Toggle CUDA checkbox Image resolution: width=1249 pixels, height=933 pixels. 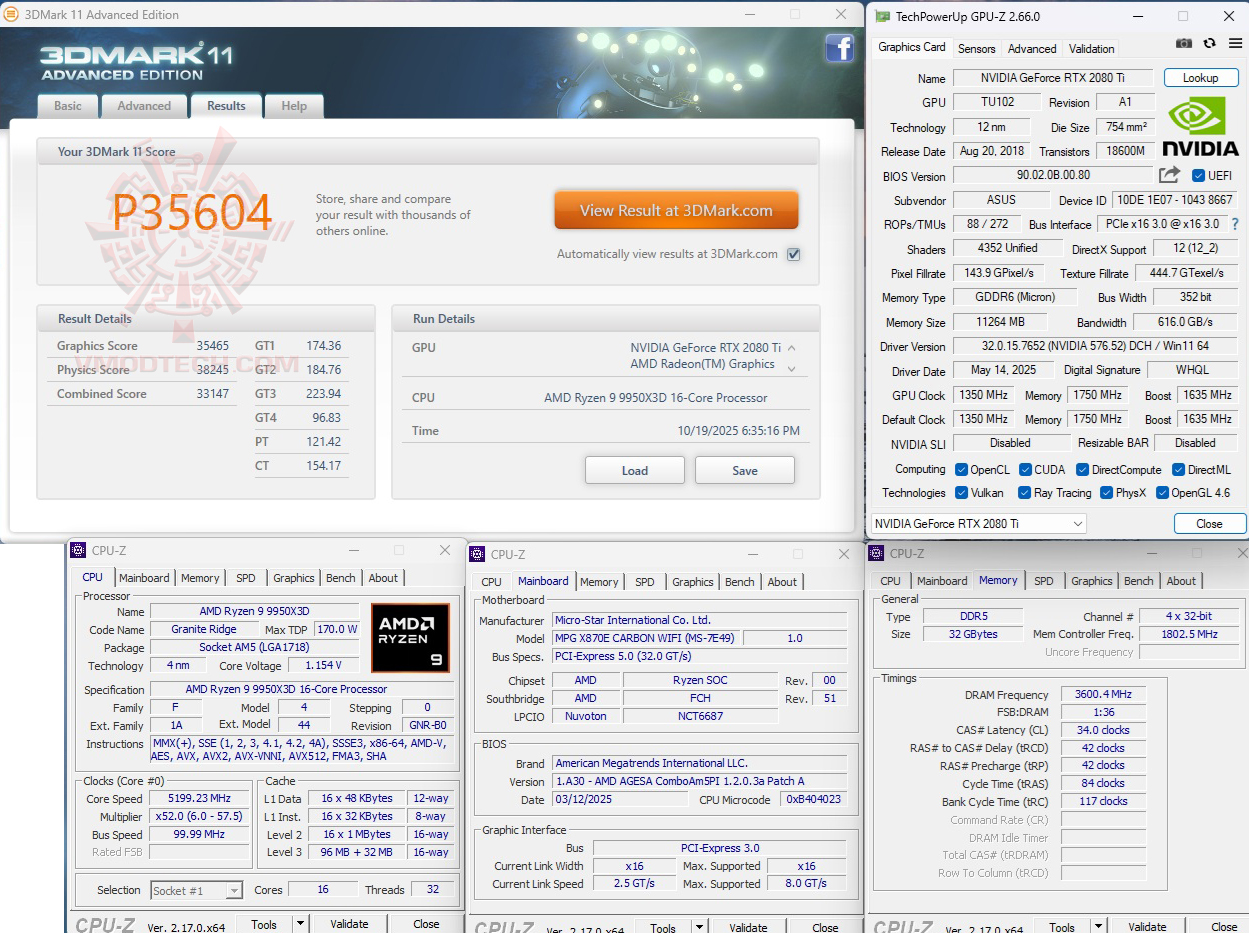coord(1025,469)
